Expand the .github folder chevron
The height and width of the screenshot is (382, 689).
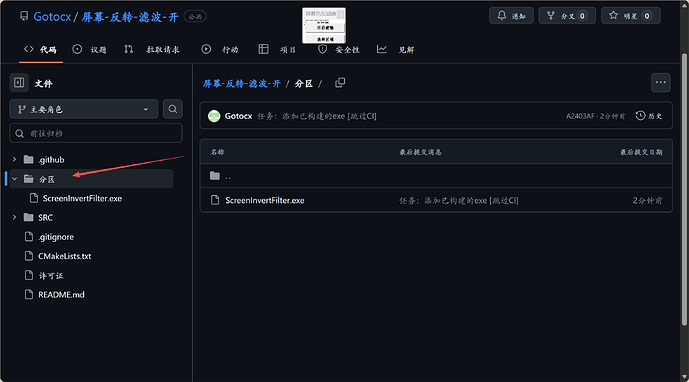tap(15, 160)
